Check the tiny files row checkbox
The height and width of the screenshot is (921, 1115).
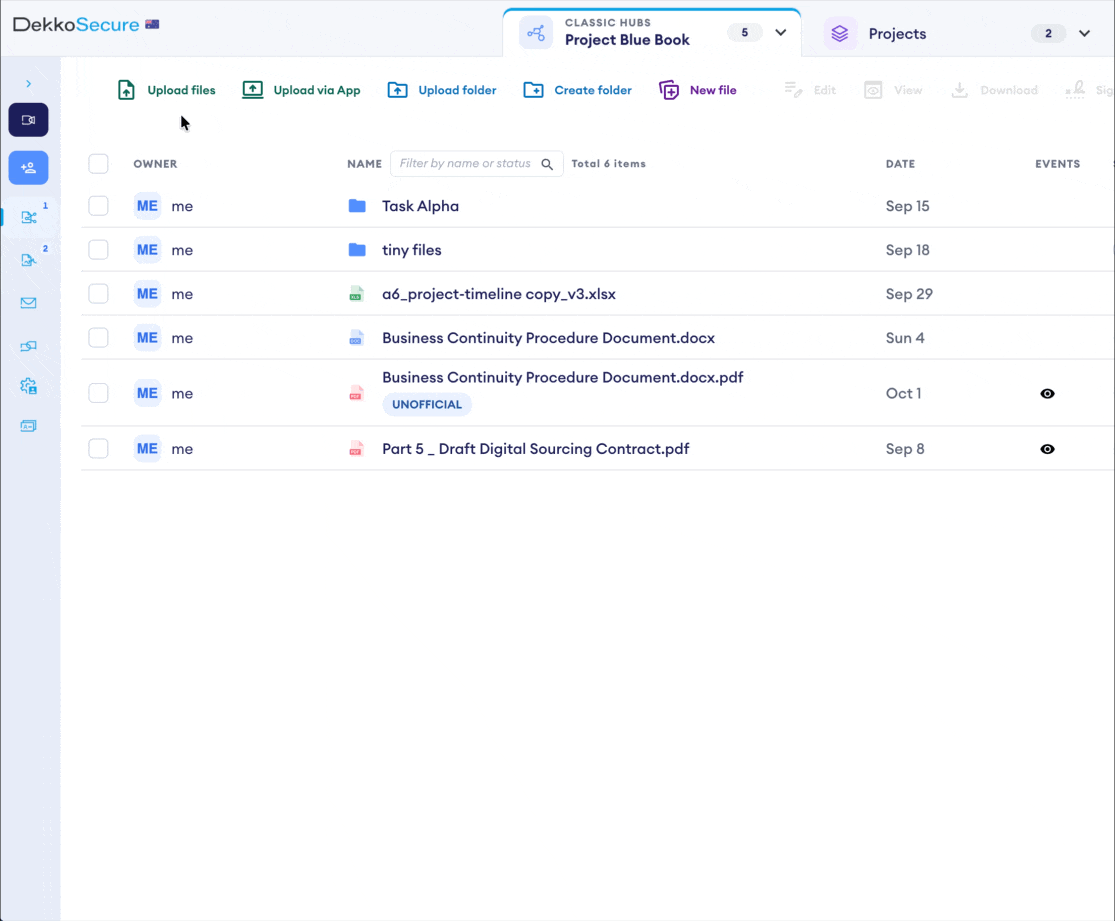click(98, 250)
